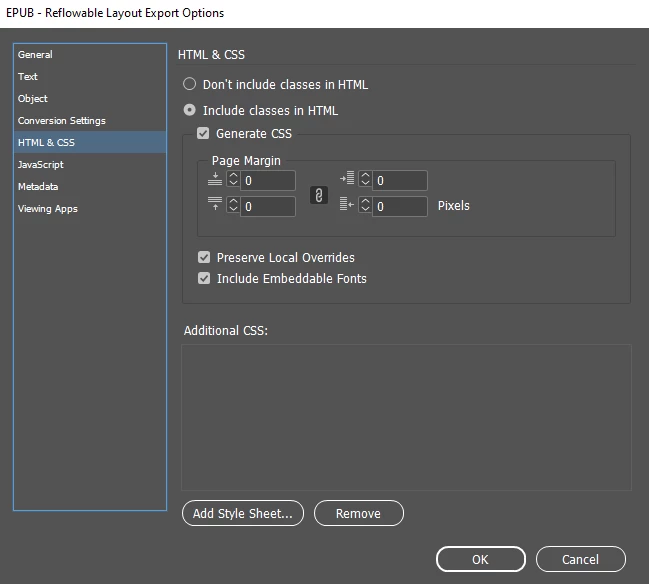Cancel the export options dialog
The image size is (649, 584).
tap(580, 559)
